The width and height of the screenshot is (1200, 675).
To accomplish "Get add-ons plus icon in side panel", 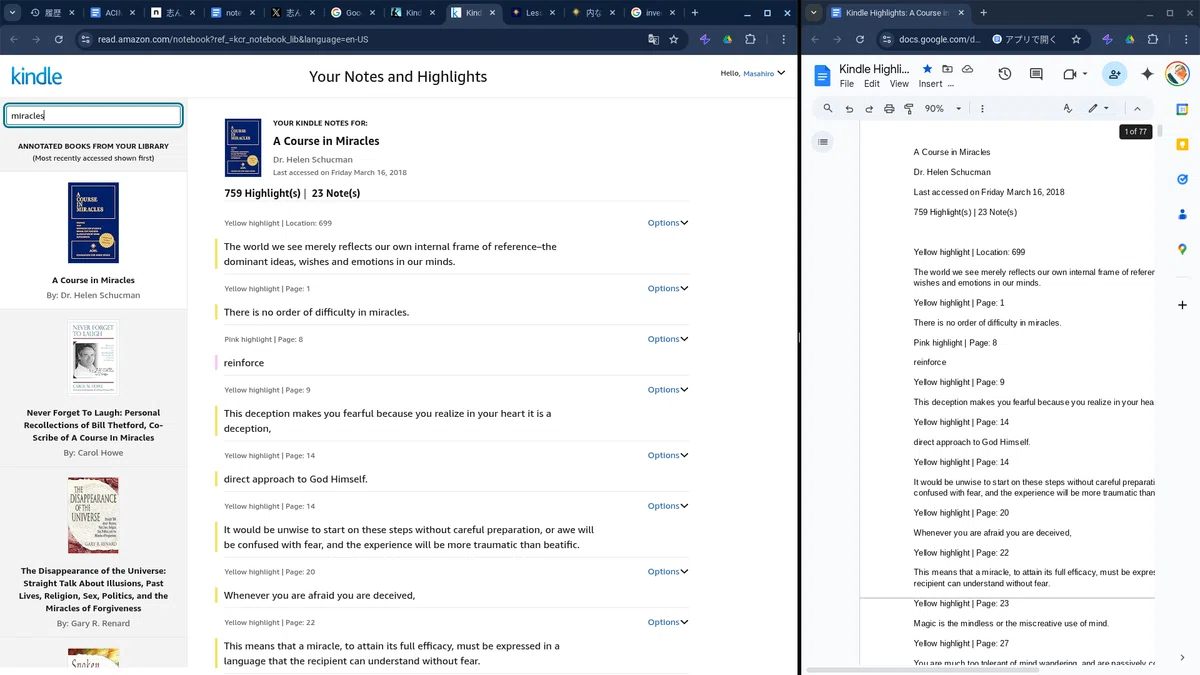I will [1182, 304].
